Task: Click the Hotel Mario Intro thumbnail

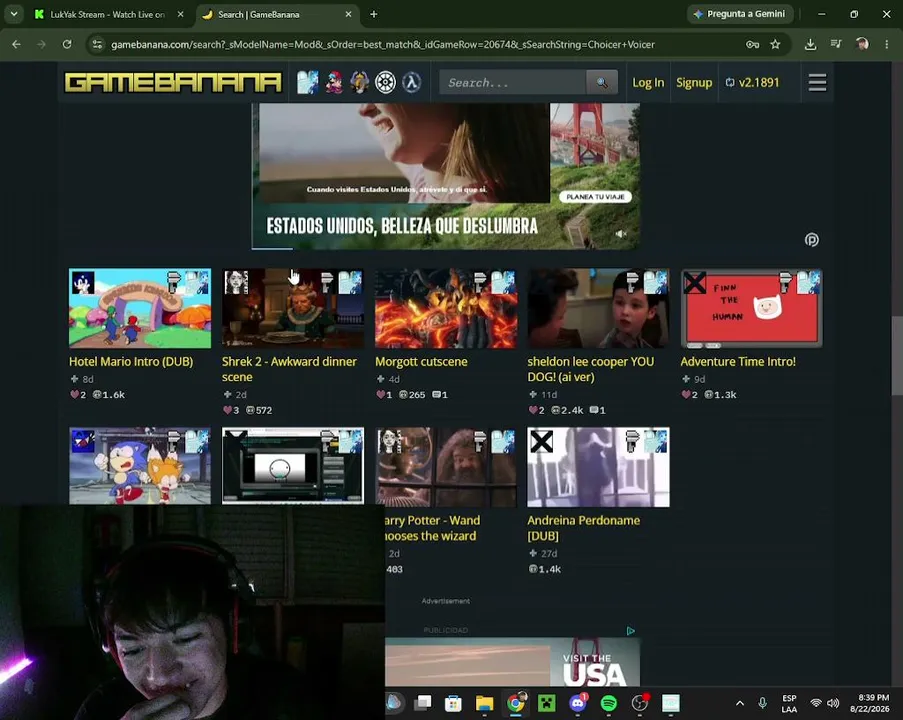Action: coord(140,308)
